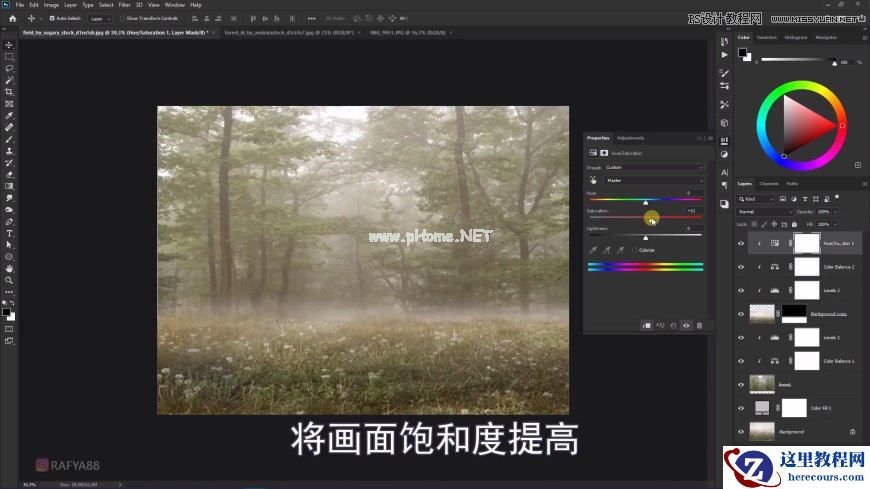The width and height of the screenshot is (870, 489).
Task: Open the File menu
Action: (x=20, y=5)
